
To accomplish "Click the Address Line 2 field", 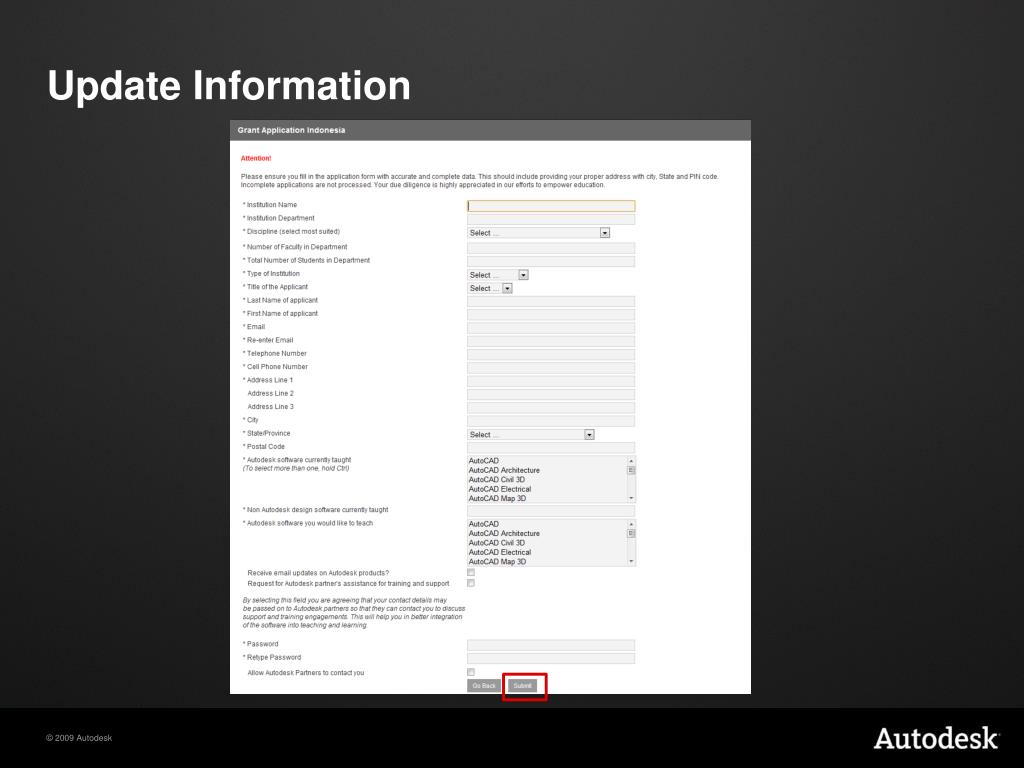I will tap(551, 394).
